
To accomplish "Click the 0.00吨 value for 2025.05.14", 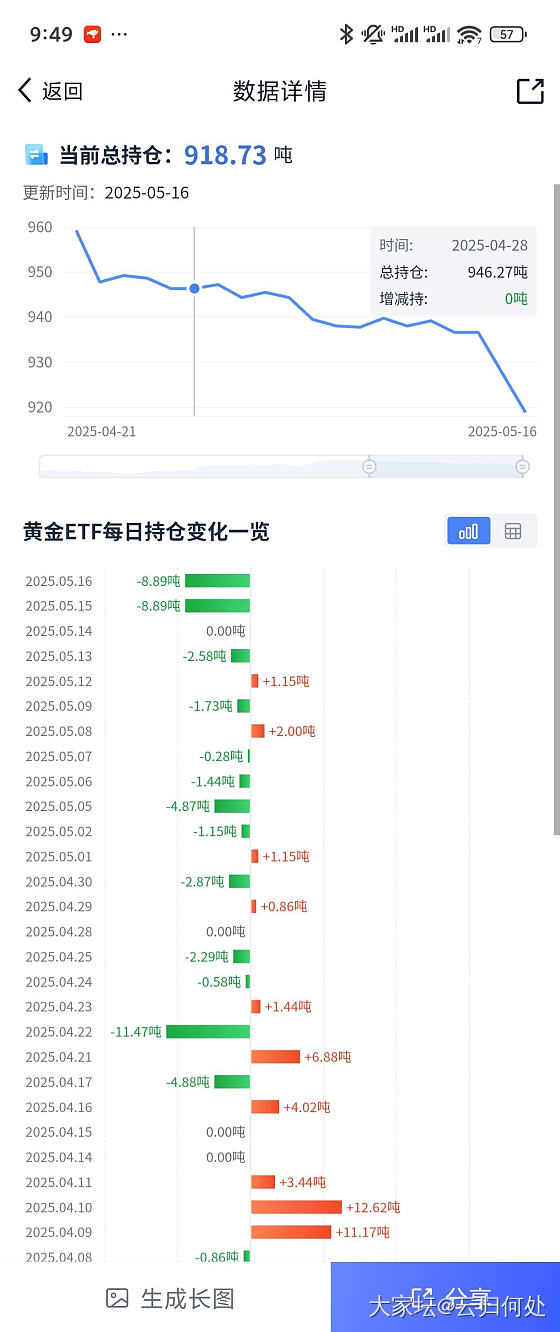I will coord(225,631).
